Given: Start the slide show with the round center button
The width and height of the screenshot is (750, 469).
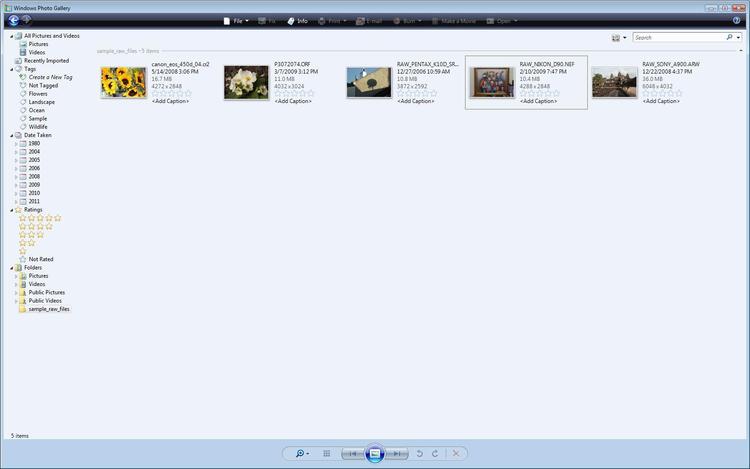Looking at the screenshot, I should (375, 453).
